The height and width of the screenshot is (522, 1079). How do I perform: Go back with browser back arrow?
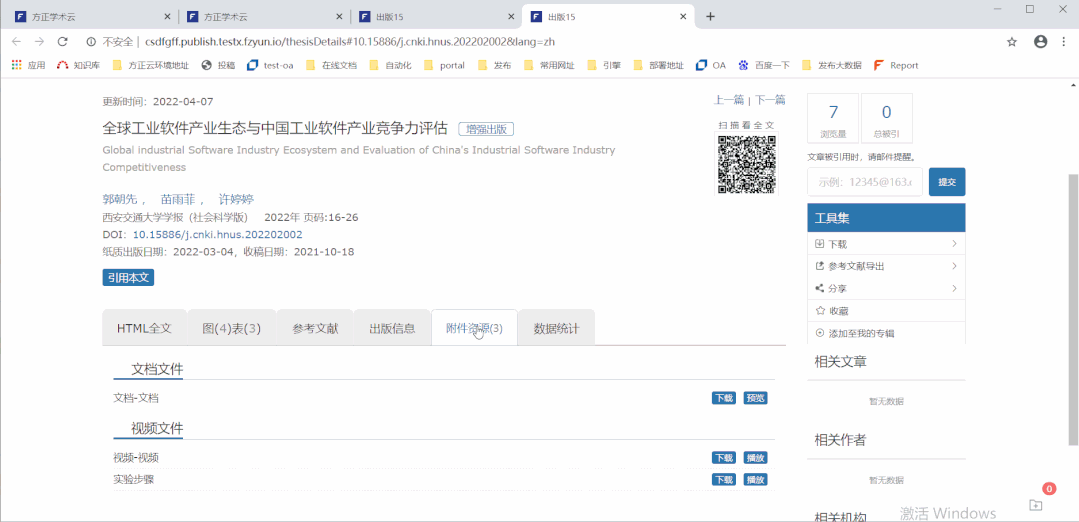click(17, 41)
